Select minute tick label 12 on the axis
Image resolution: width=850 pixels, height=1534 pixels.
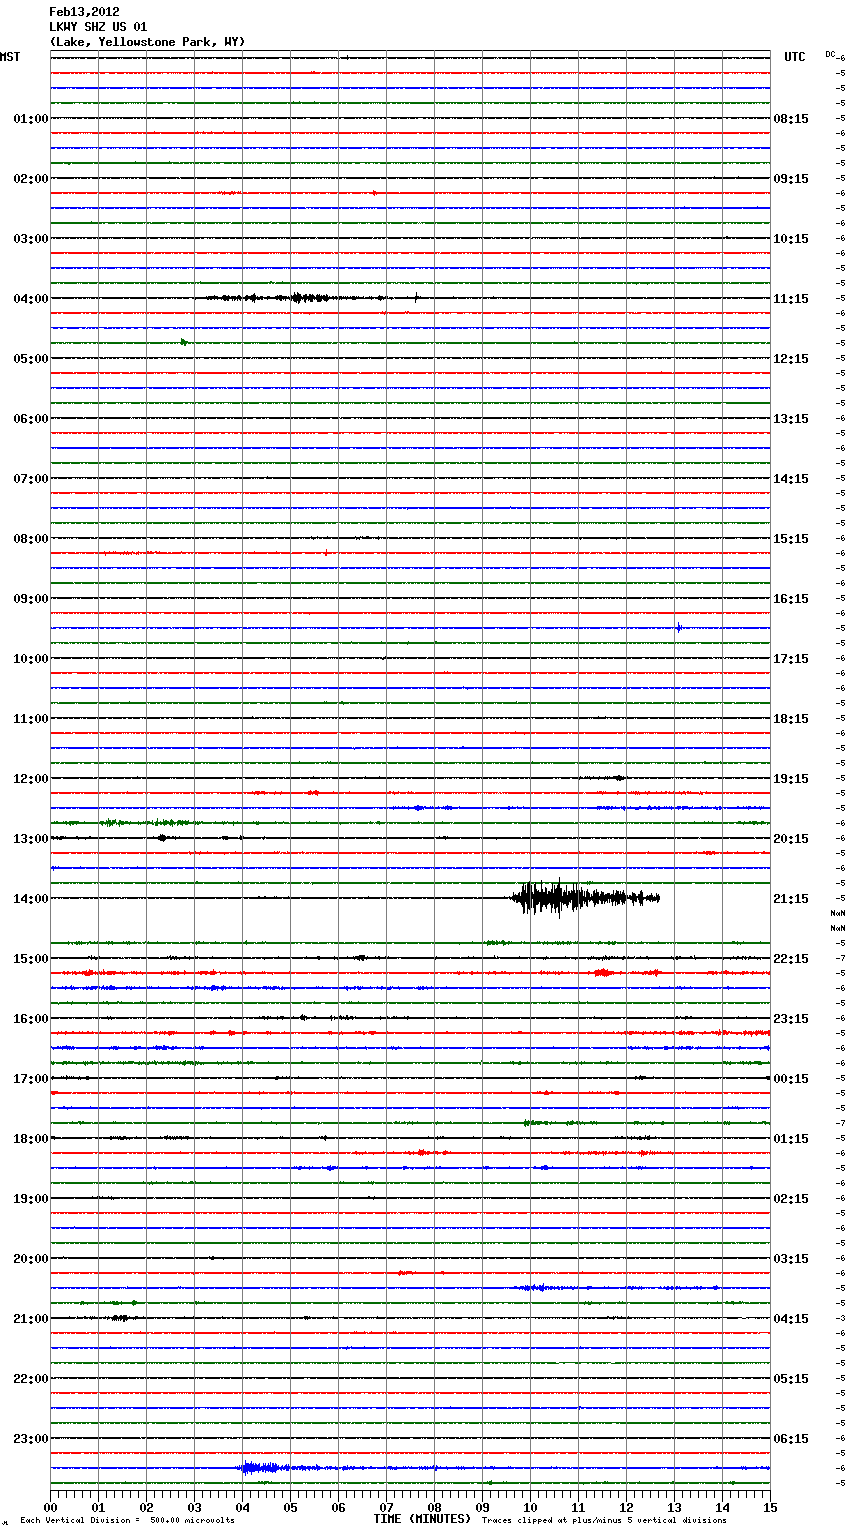coord(626,1507)
